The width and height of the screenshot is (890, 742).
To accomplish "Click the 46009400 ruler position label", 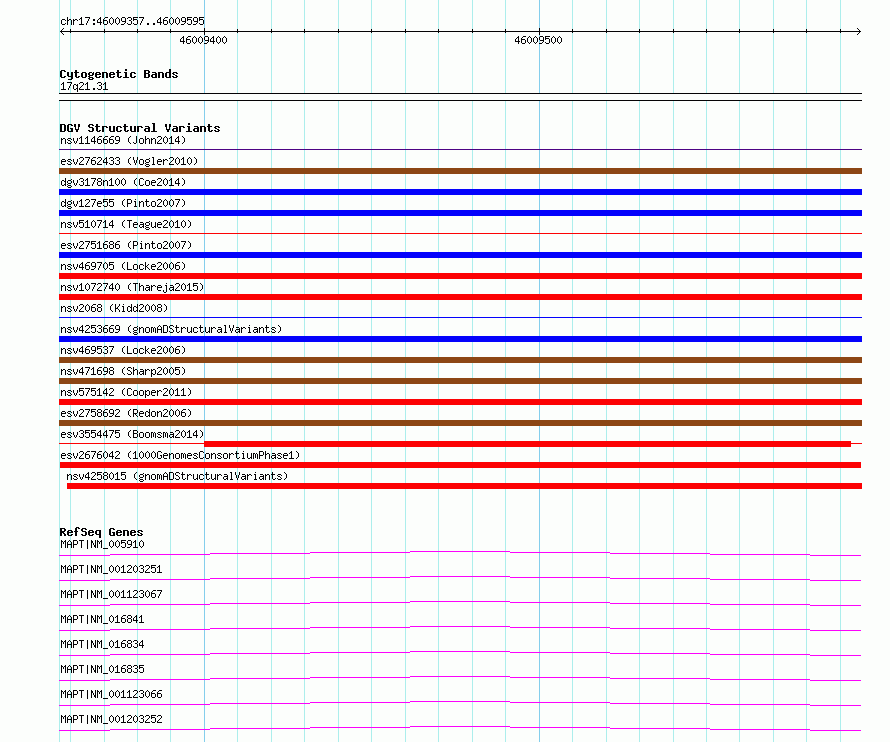I will click(x=203, y=40).
